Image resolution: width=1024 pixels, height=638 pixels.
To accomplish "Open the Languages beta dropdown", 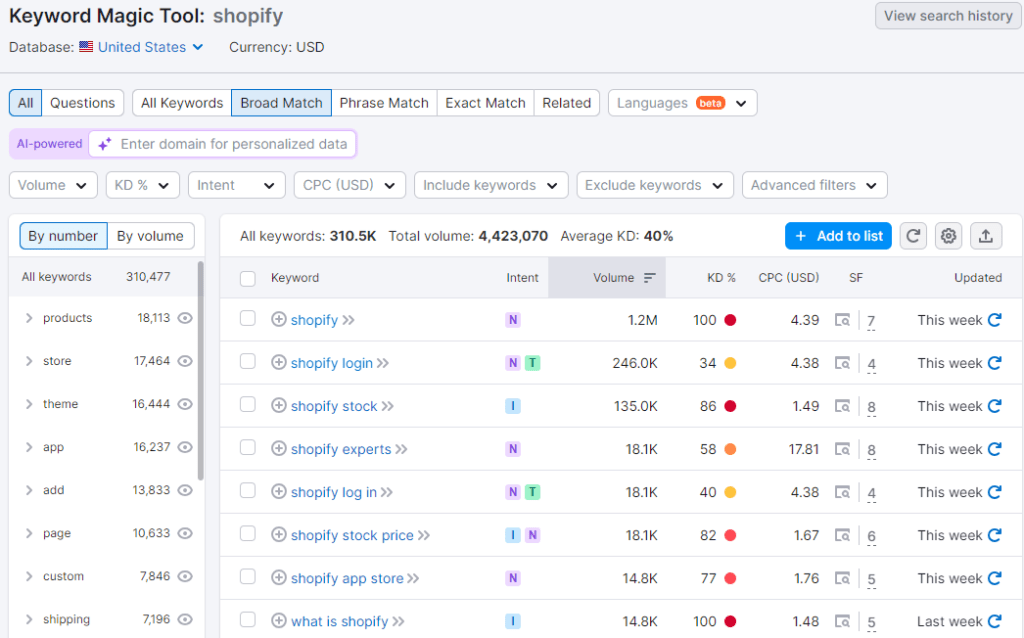I will [682, 103].
